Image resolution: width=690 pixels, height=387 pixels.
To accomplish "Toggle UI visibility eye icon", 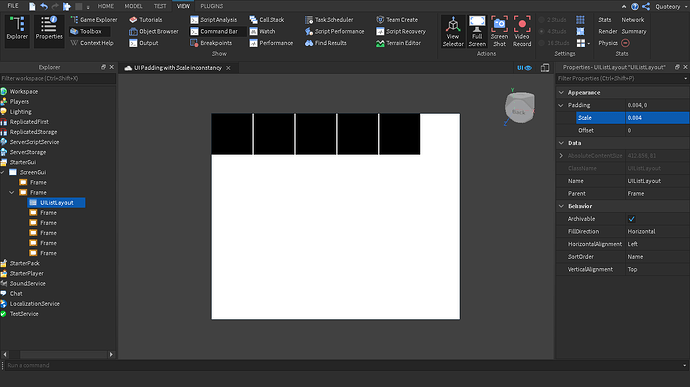I will 525,68.
